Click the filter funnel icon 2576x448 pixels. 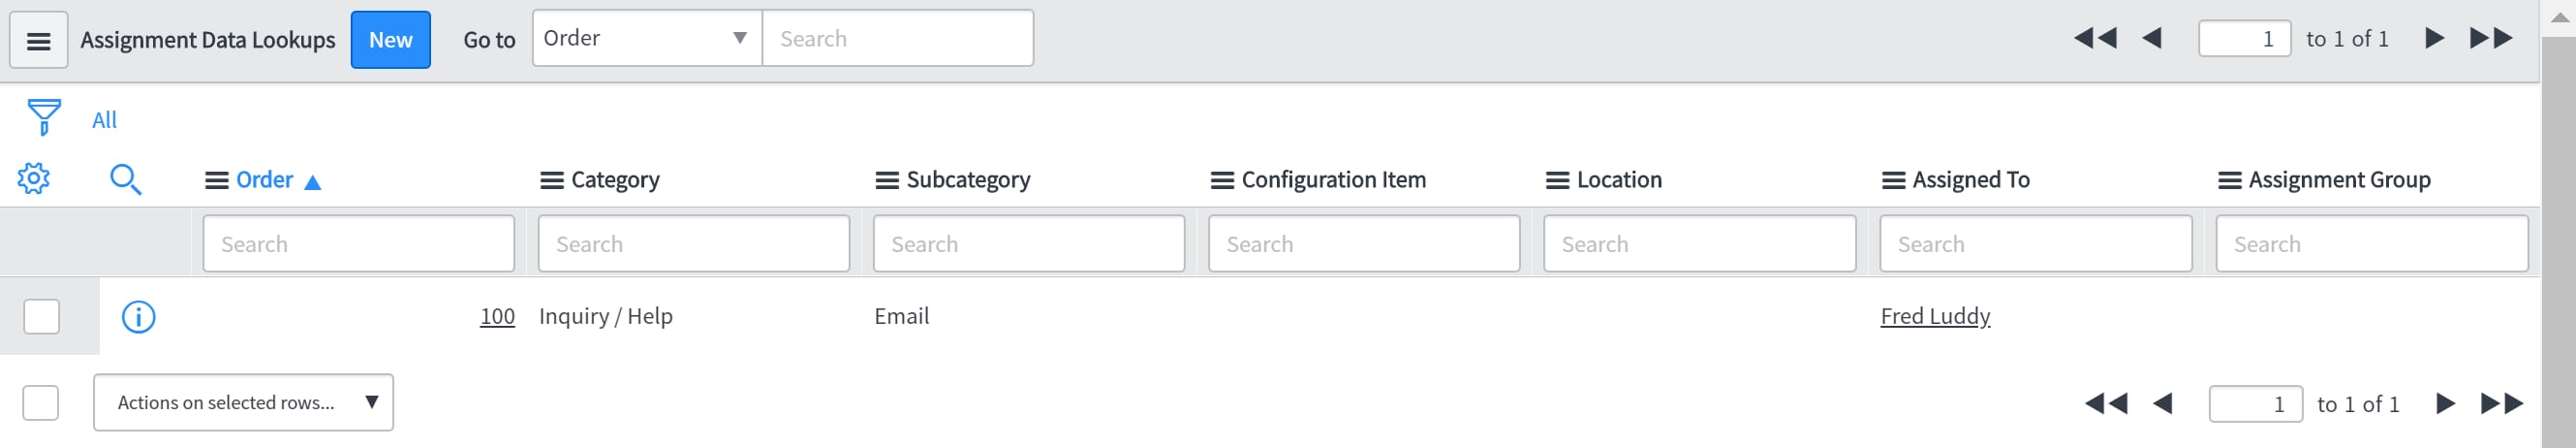tap(43, 117)
